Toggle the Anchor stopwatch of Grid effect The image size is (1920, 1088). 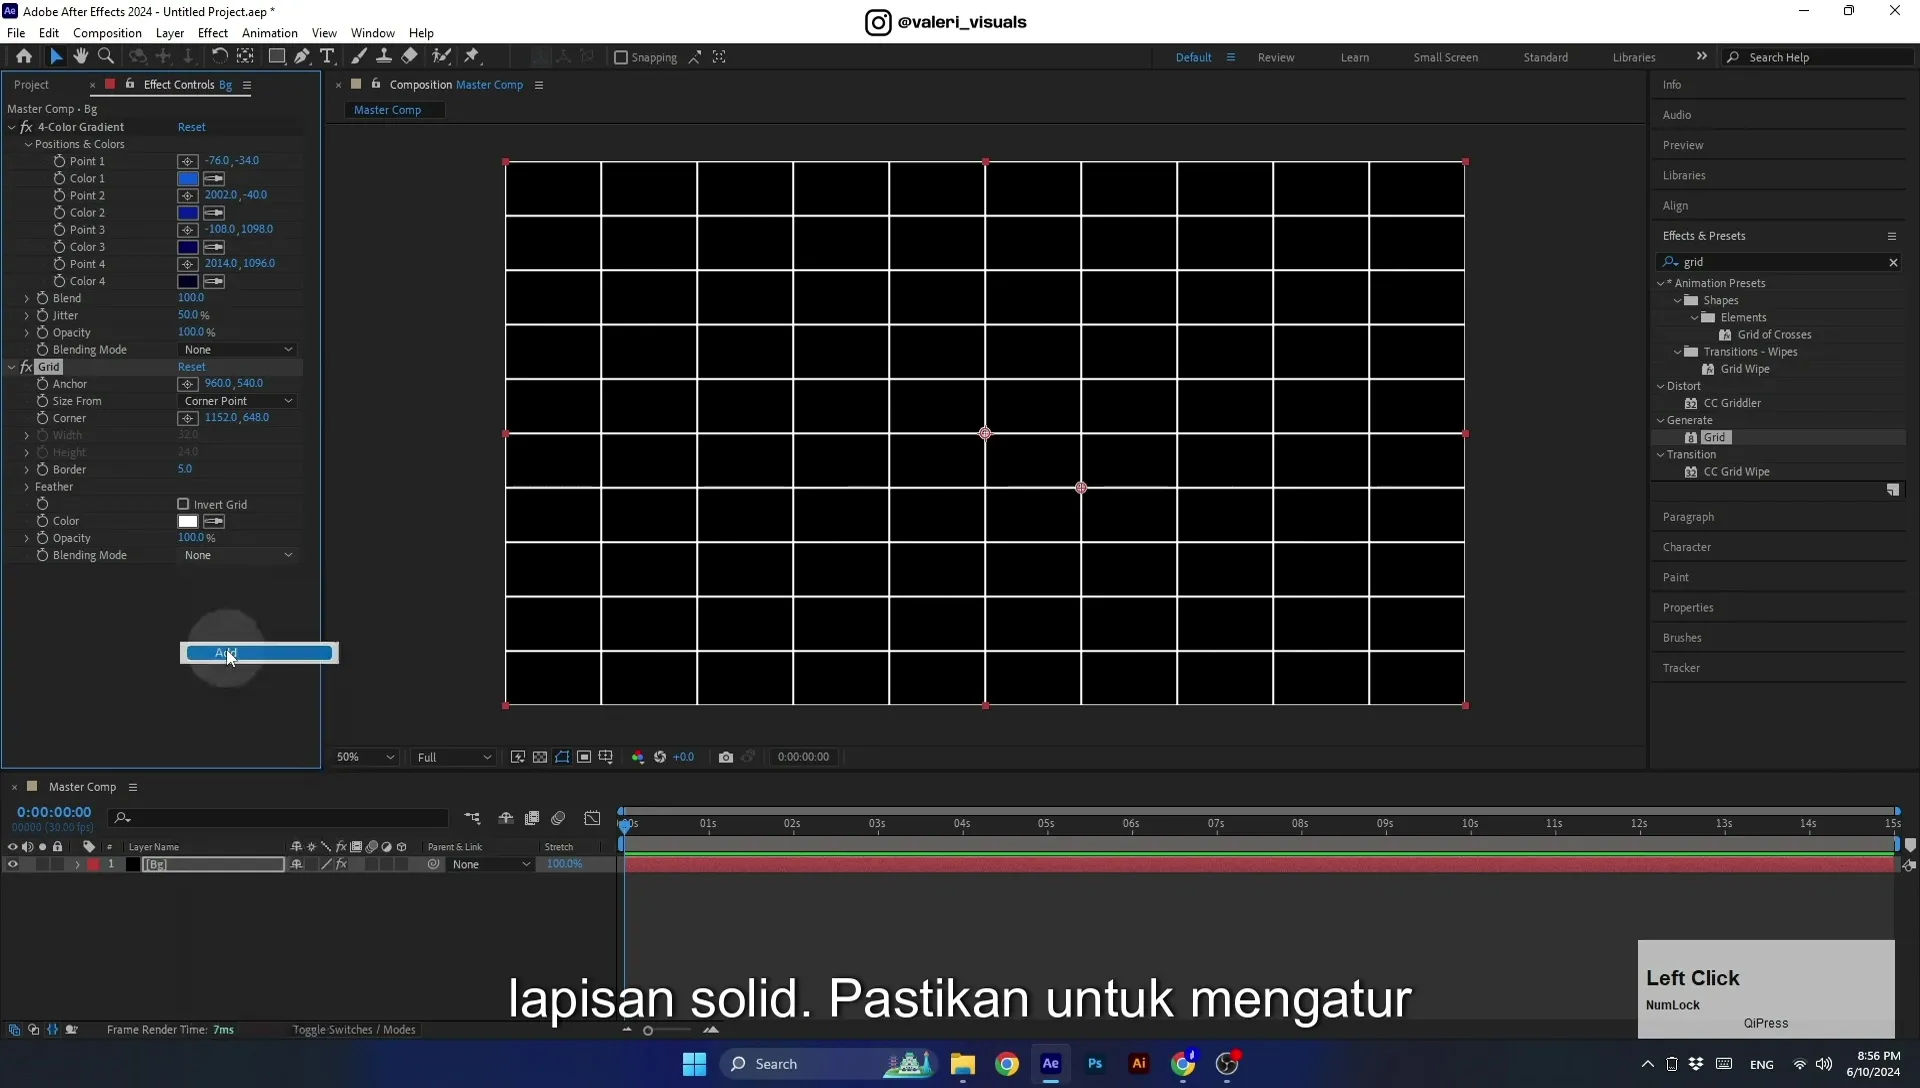click(42, 384)
